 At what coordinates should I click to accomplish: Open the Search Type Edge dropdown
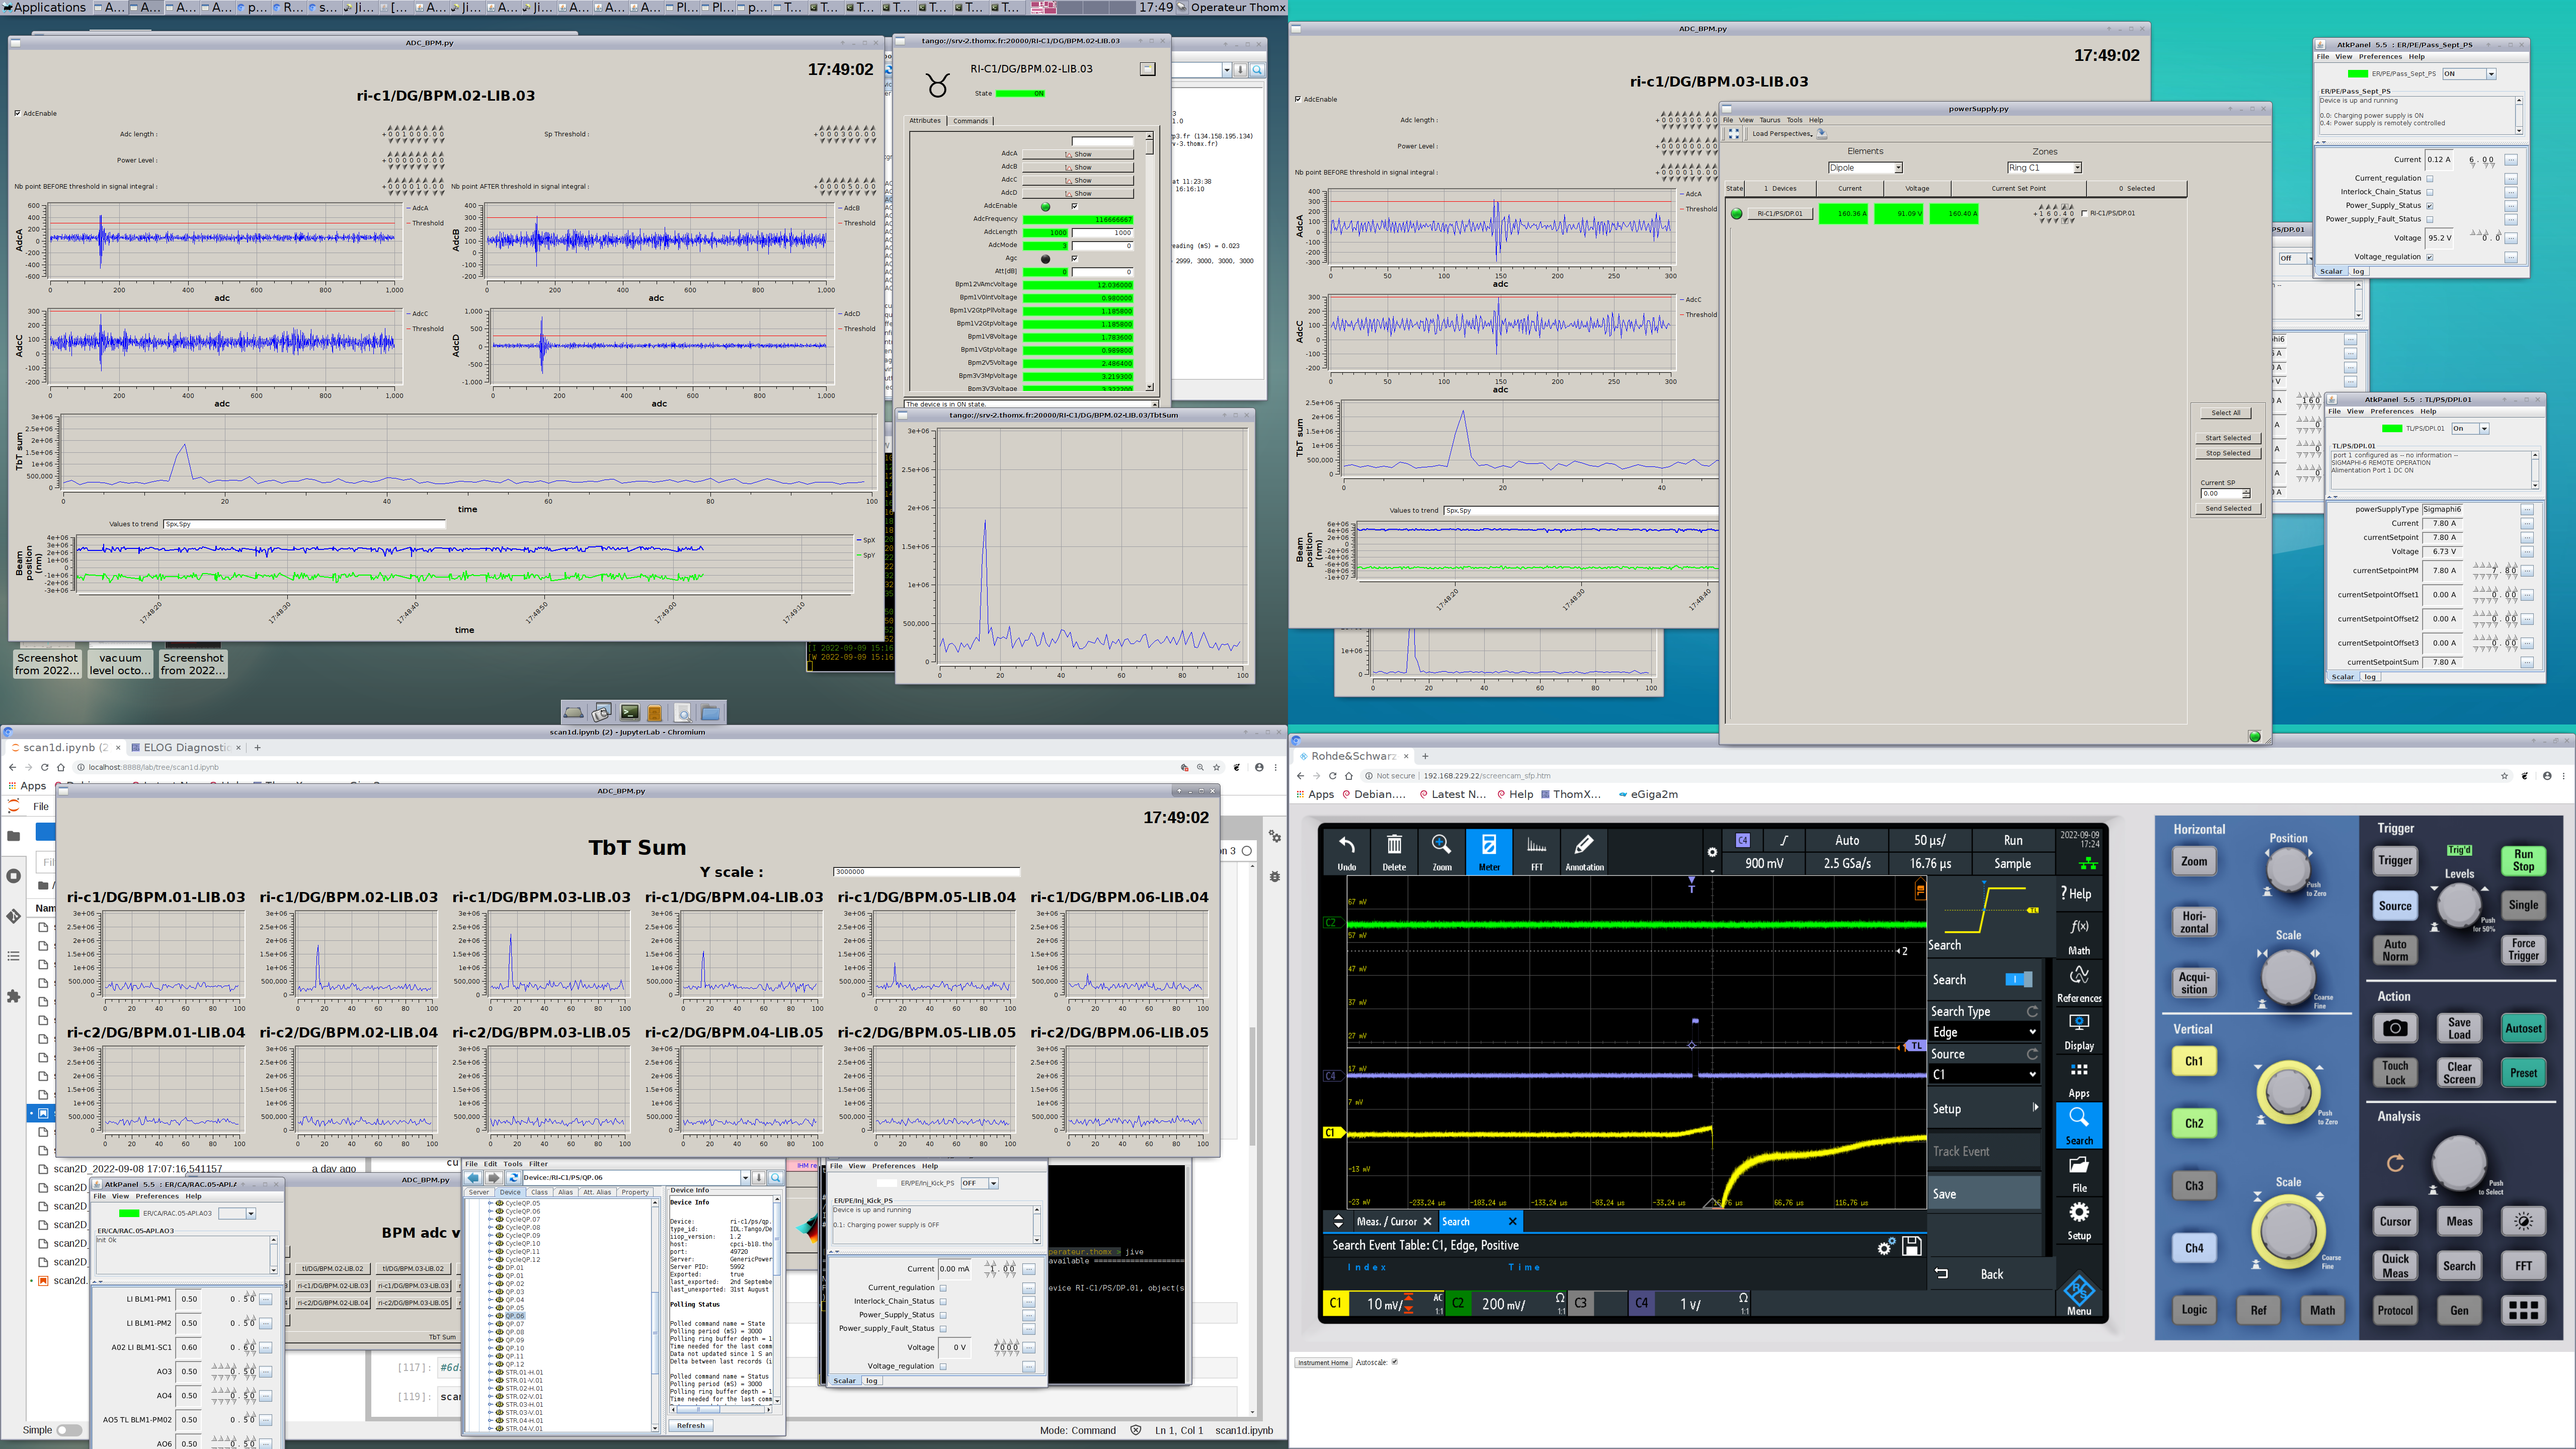1983,1032
